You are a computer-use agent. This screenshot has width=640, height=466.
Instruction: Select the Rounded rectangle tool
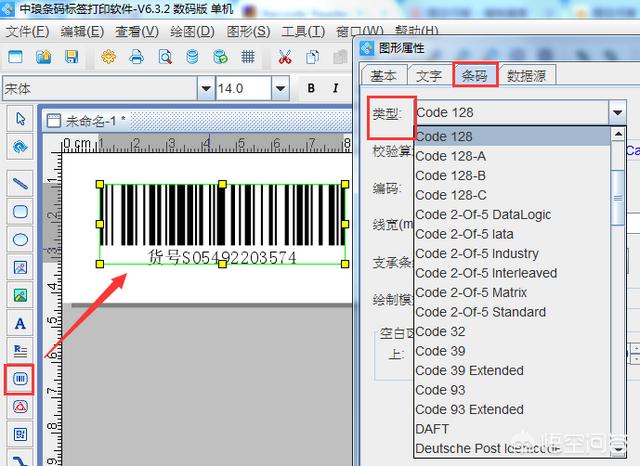point(20,211)
